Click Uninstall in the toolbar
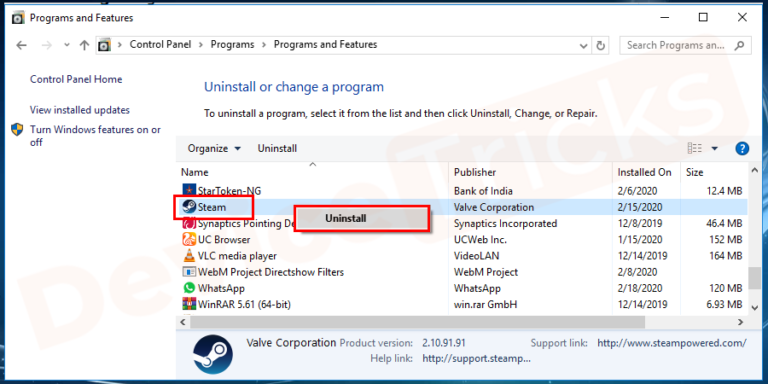The image size is (768, 384). tap(277, 148)
